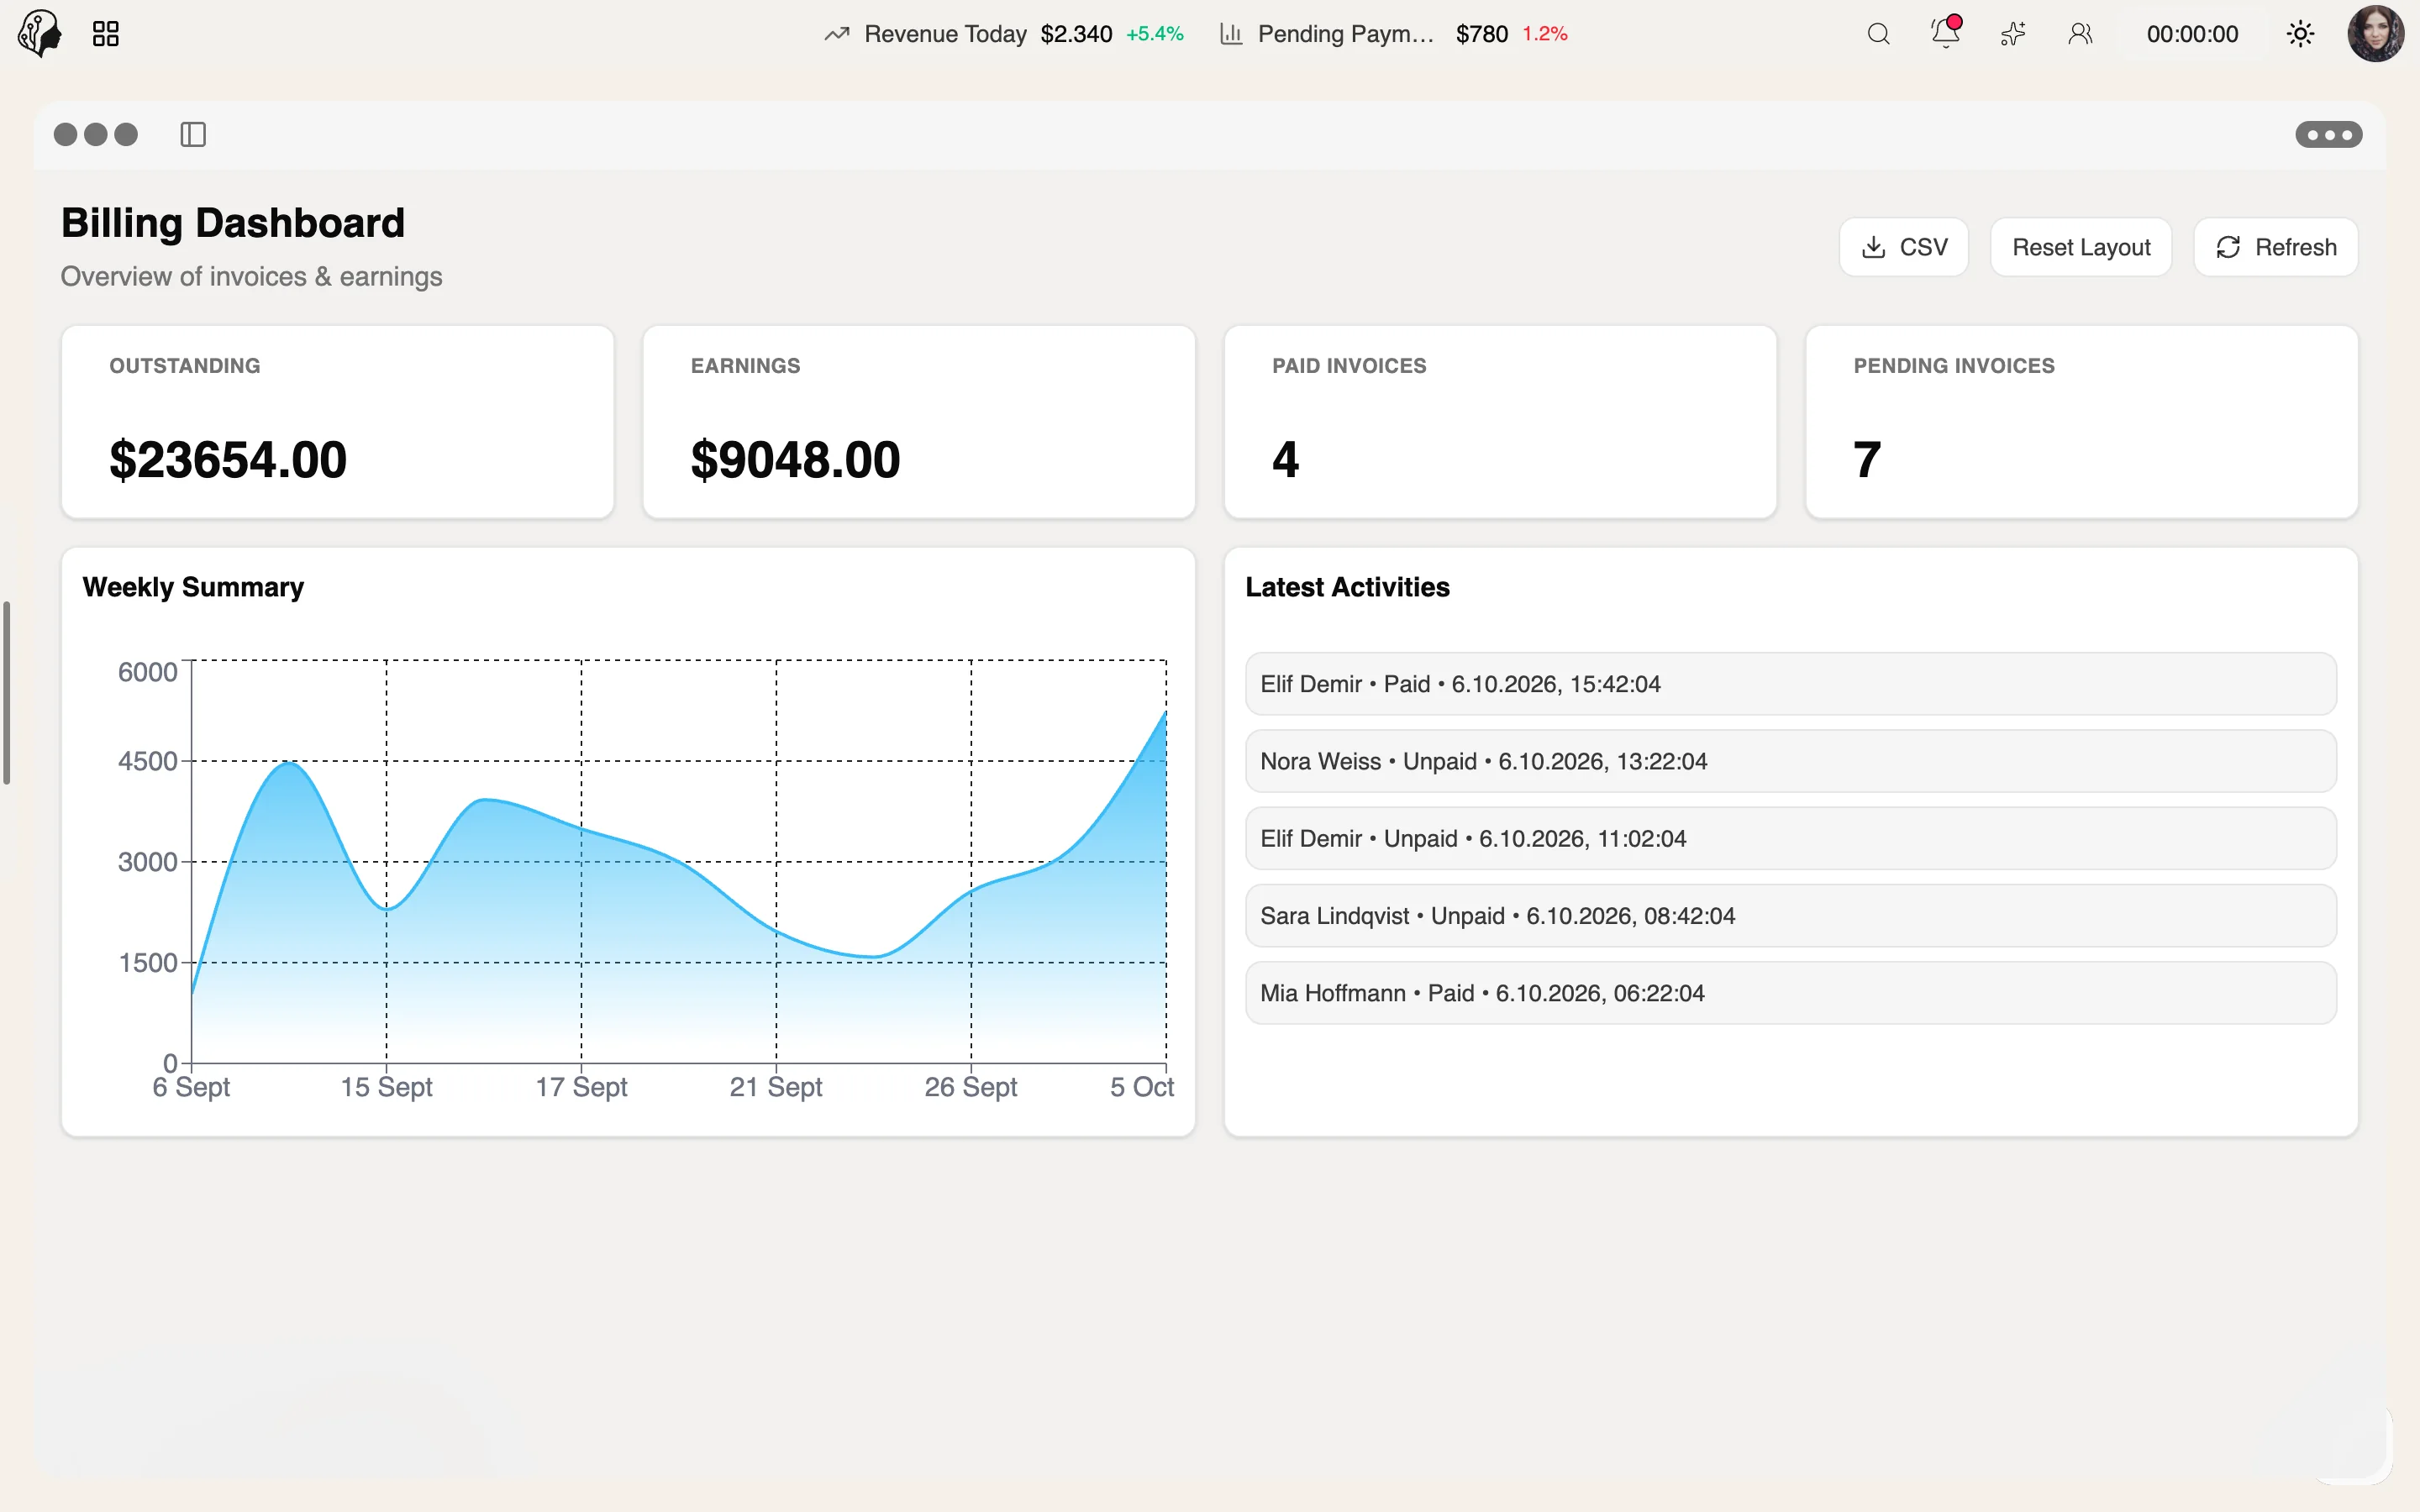Select the Earnings $9048.00 card
Screen dimensions: 2420x1512
pyautogui.click(x=919, y=422)
